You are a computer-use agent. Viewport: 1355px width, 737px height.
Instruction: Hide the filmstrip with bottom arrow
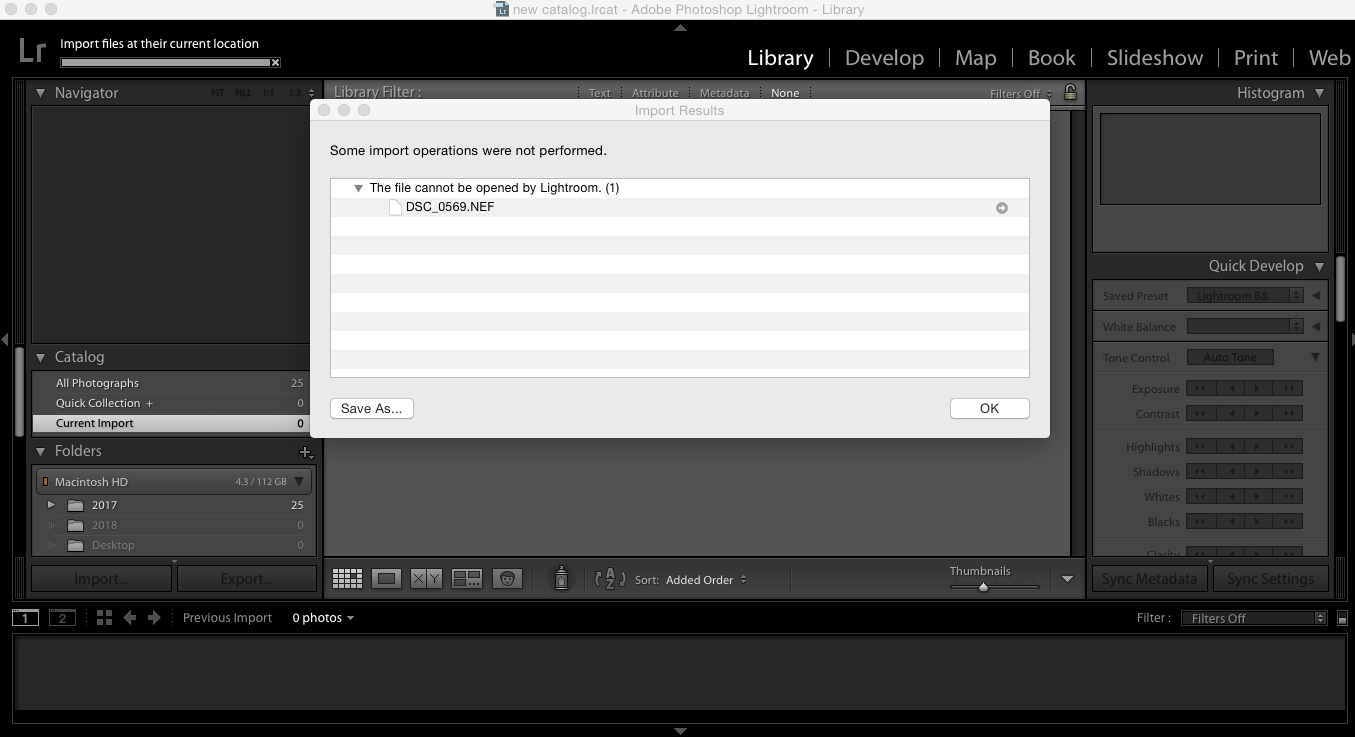tap(680, 731)
